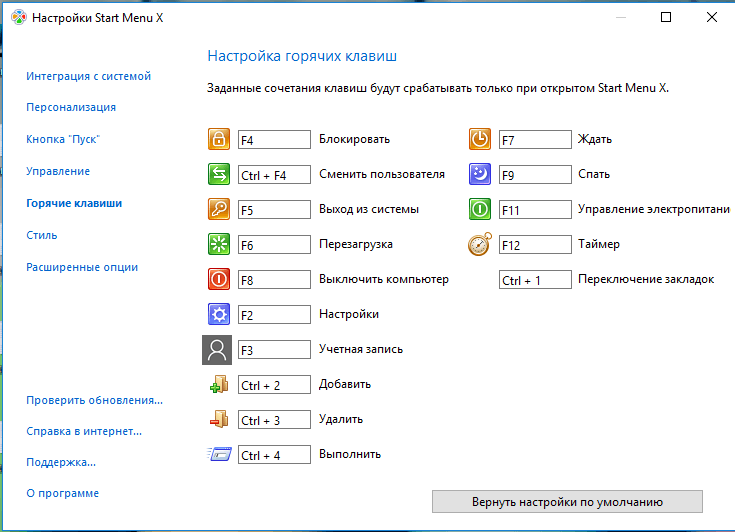Click the orange clock icon for Ждать
Image resolution: width=735 pixels, height=532 pixels.
click(x=480, y=140)
